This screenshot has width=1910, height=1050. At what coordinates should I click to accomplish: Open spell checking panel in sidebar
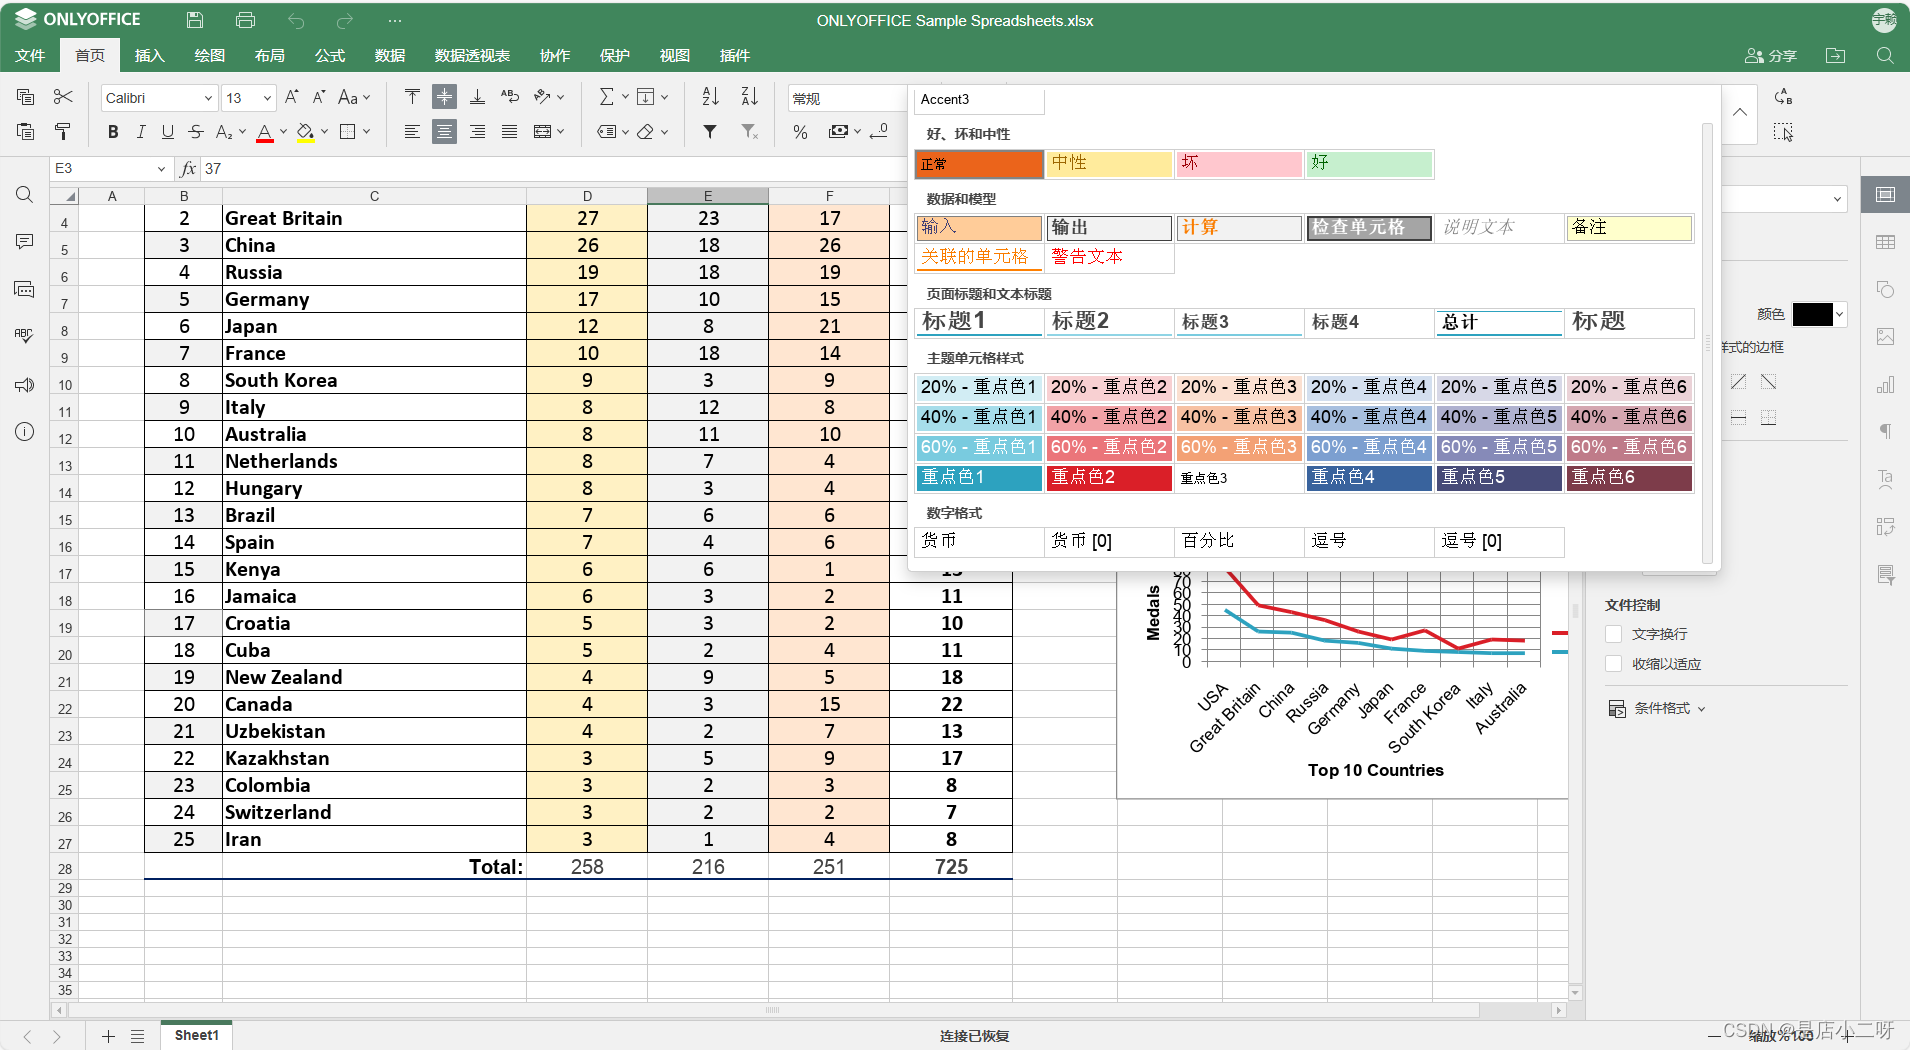(x=25, y=336)
